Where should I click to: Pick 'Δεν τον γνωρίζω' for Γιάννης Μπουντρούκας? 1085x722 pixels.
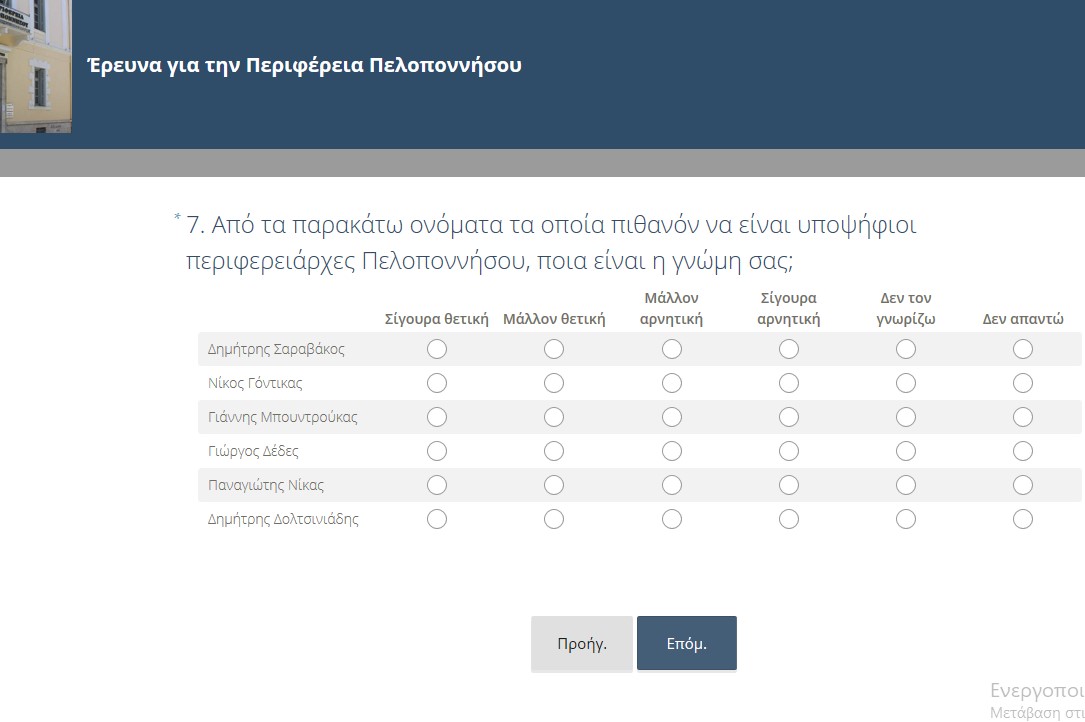[906, 417]
